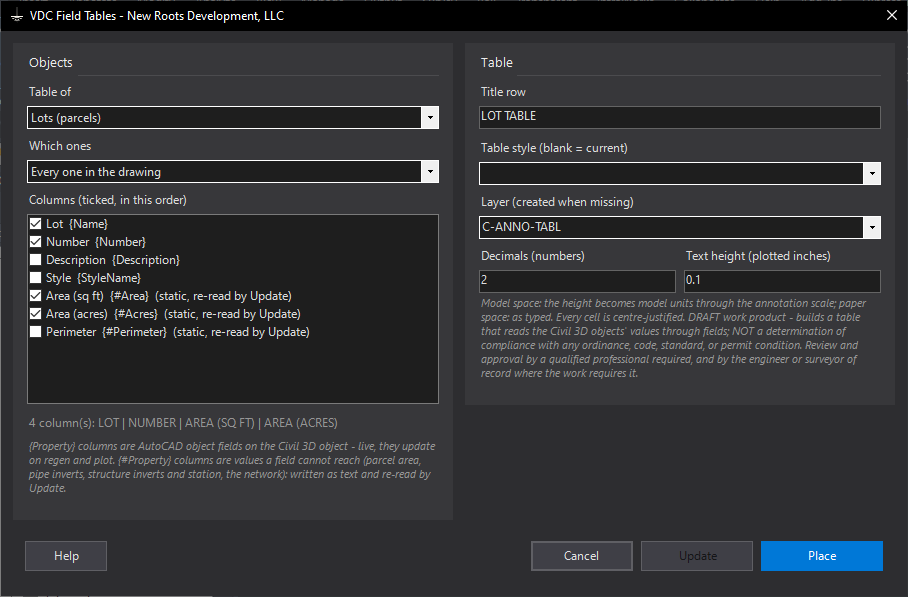Click the 'Text height (plotted inches)' label
The image size is (908, 597).
coord(758,256)
